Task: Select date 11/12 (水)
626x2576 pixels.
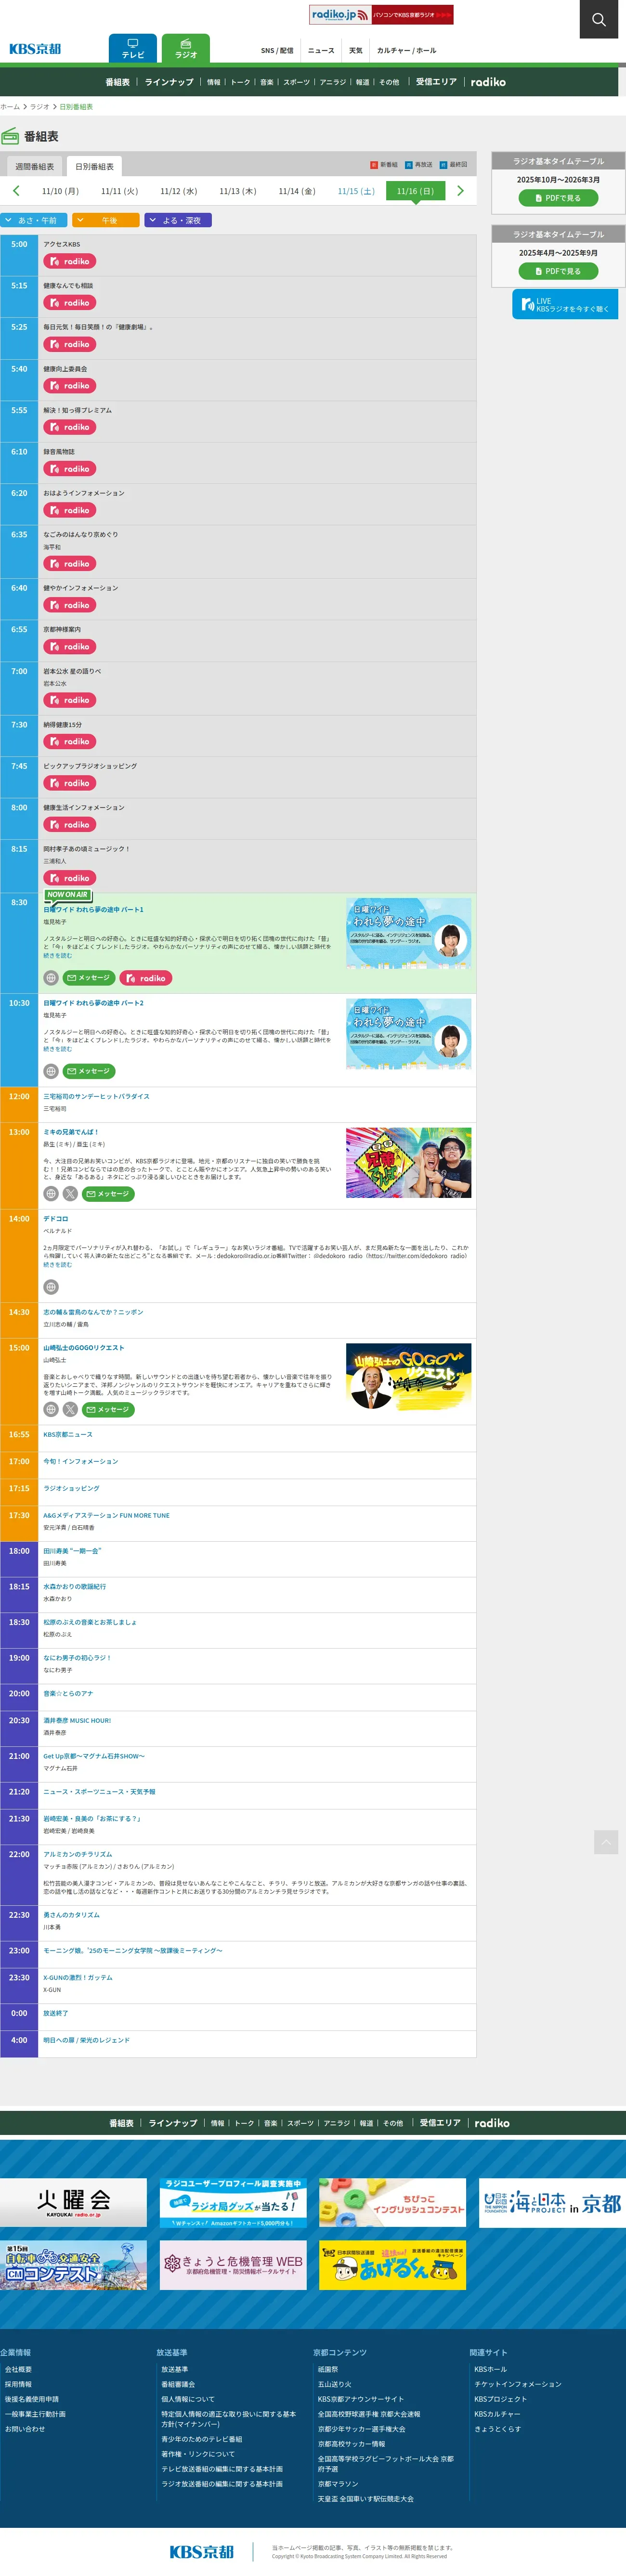Action: [179, 191]
